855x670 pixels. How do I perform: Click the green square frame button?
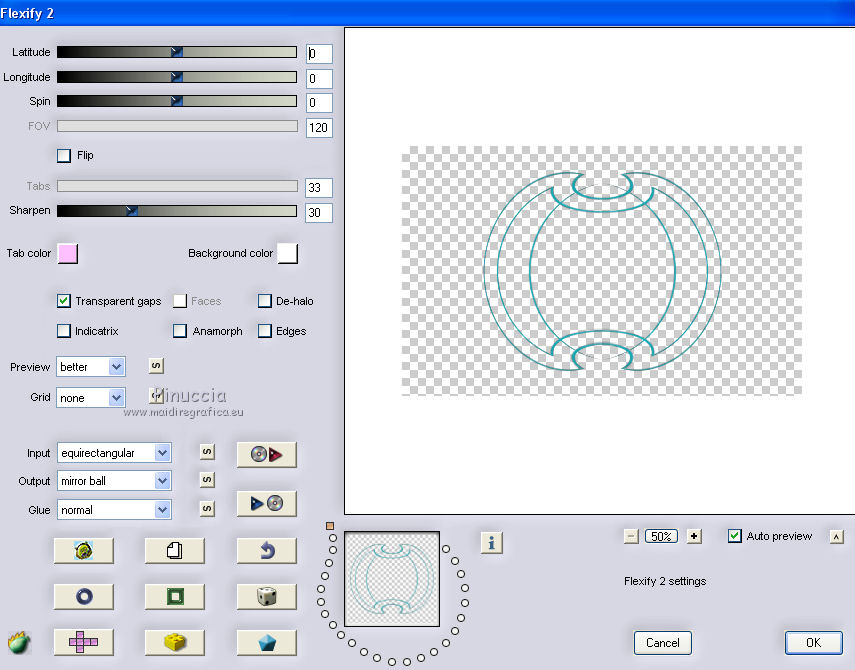(174, 596)
